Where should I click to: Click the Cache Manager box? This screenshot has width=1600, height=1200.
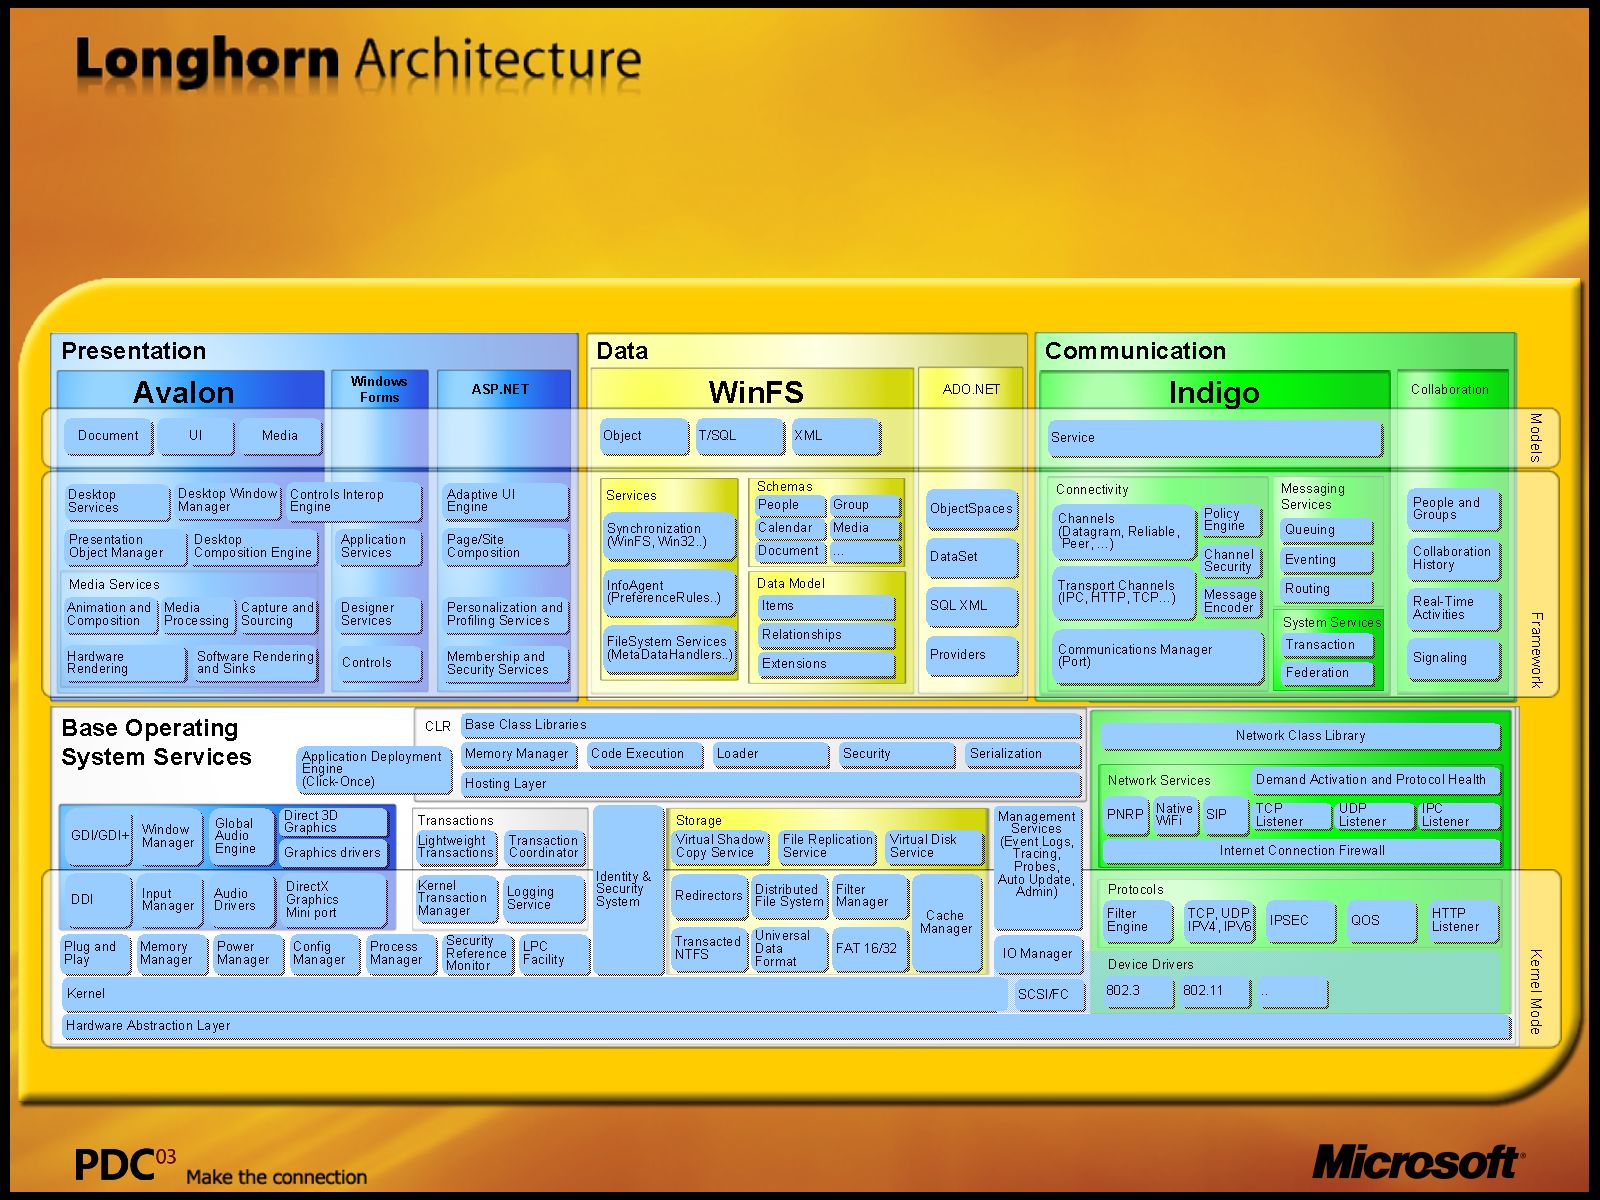[x=945, y=922]
